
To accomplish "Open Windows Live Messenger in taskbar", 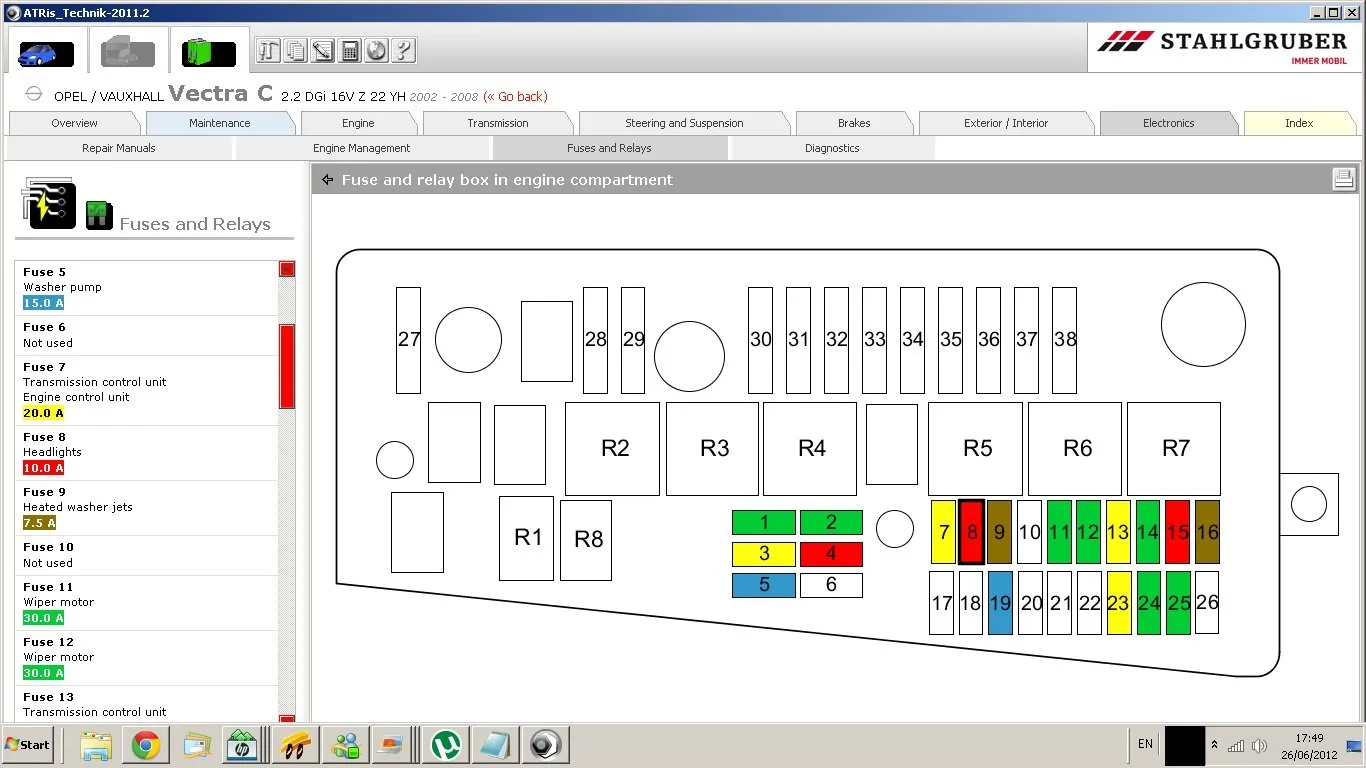I will coord(346,745).
